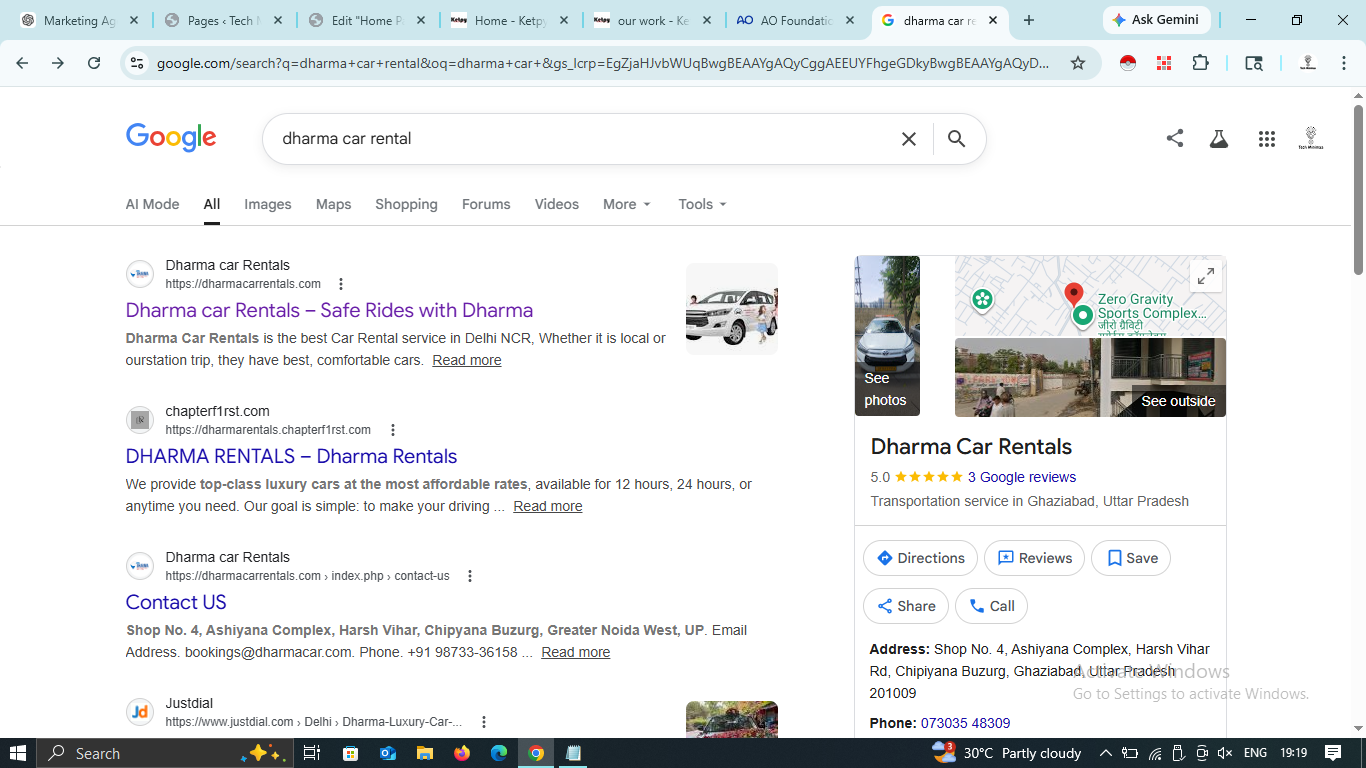This screenshot has width=1366, height=768.
Task: Expand the map with fullscreen icon
Action: [1206, 276]
